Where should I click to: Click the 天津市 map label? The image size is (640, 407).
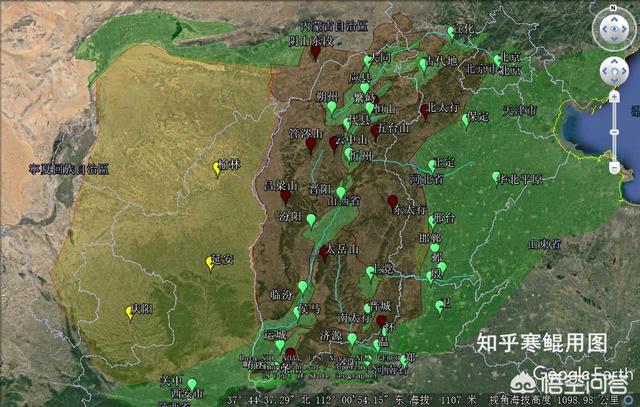[520, 110]
